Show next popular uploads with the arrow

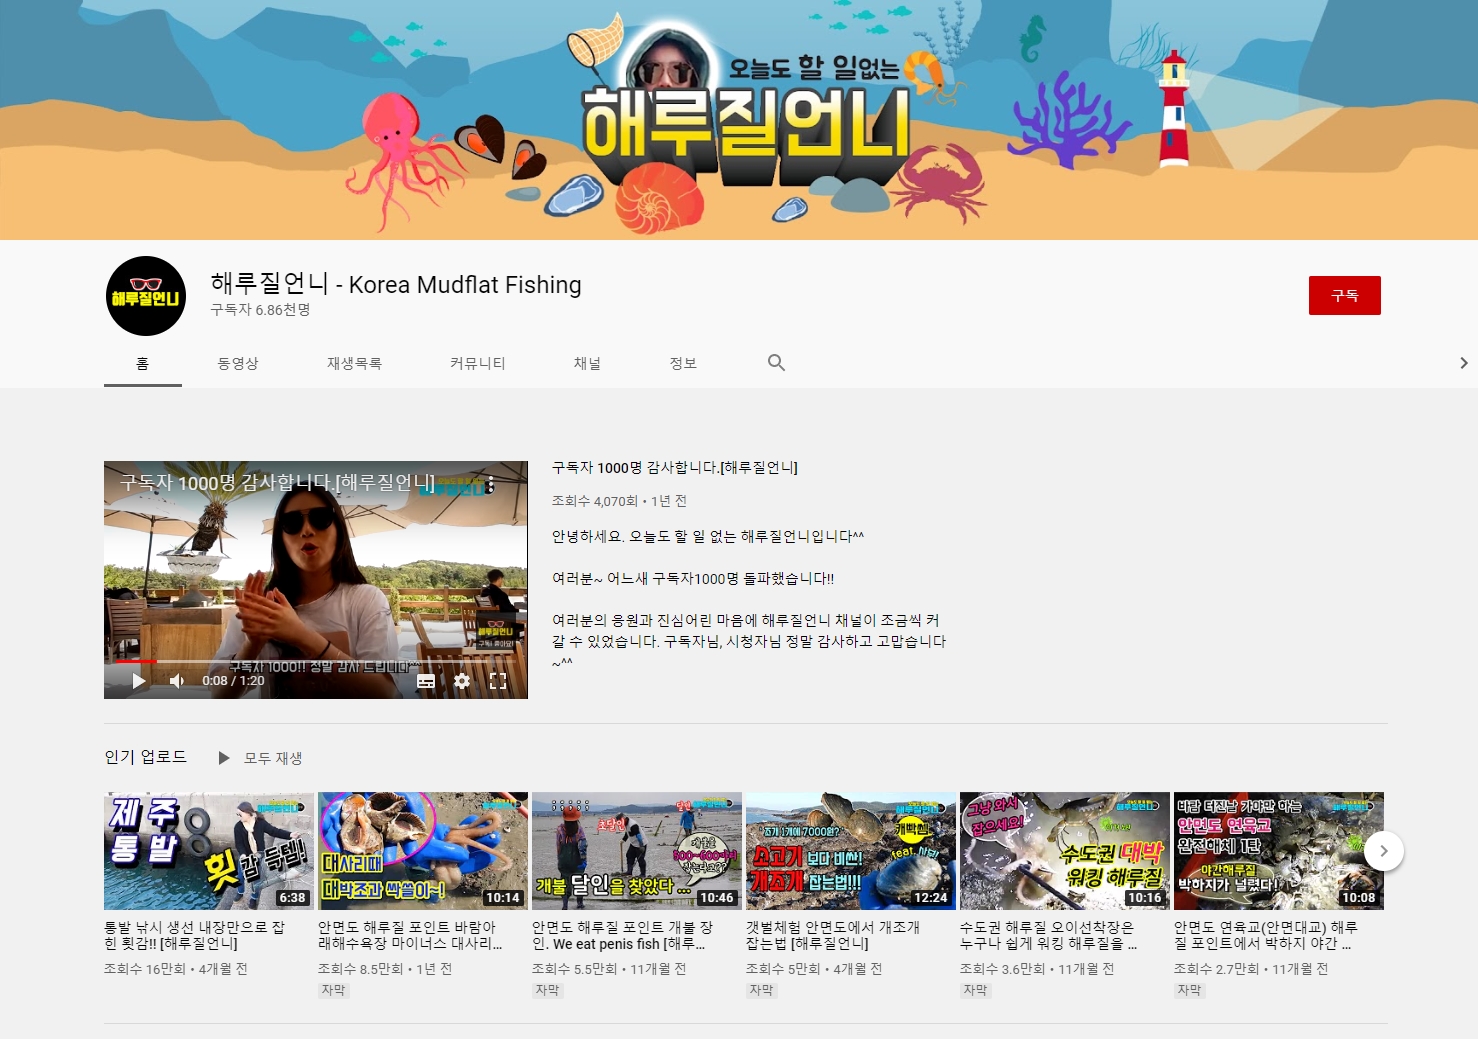click(1383, 851)
